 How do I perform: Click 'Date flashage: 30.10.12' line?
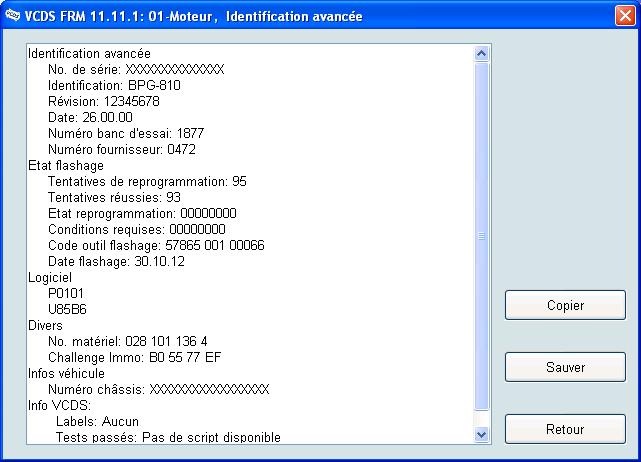[116, 261]
